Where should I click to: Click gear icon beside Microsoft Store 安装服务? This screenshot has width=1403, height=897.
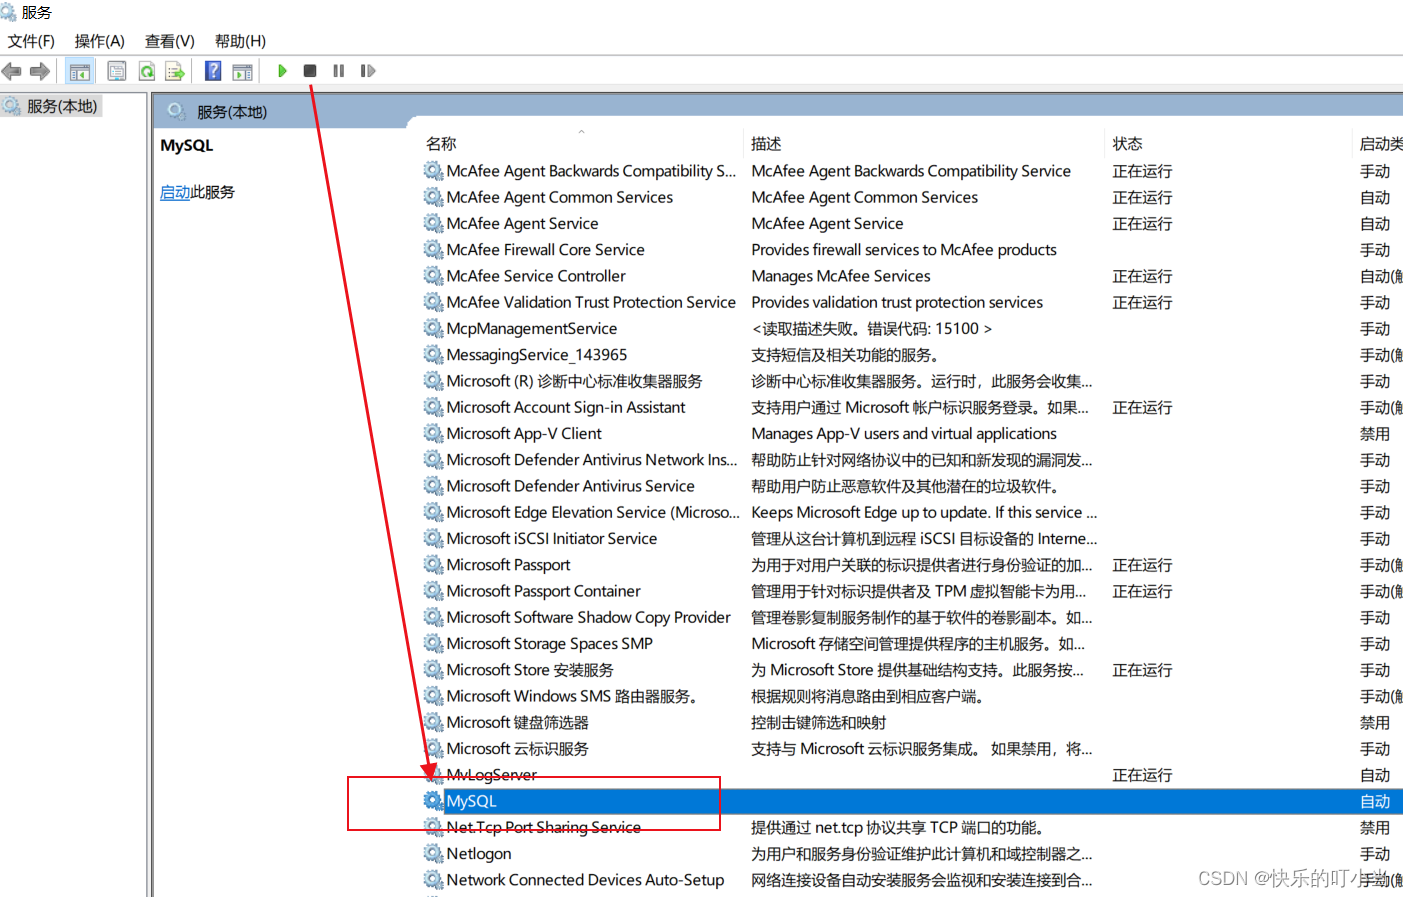[x=433, y=670]
